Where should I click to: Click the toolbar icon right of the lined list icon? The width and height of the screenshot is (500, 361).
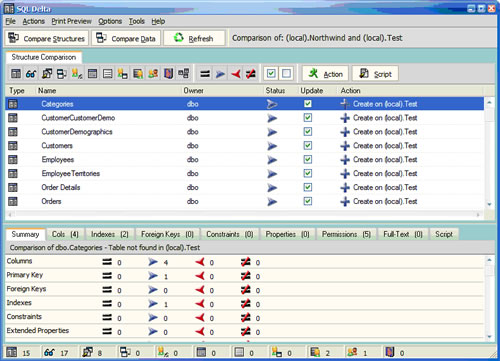click(x=123, y=74)
